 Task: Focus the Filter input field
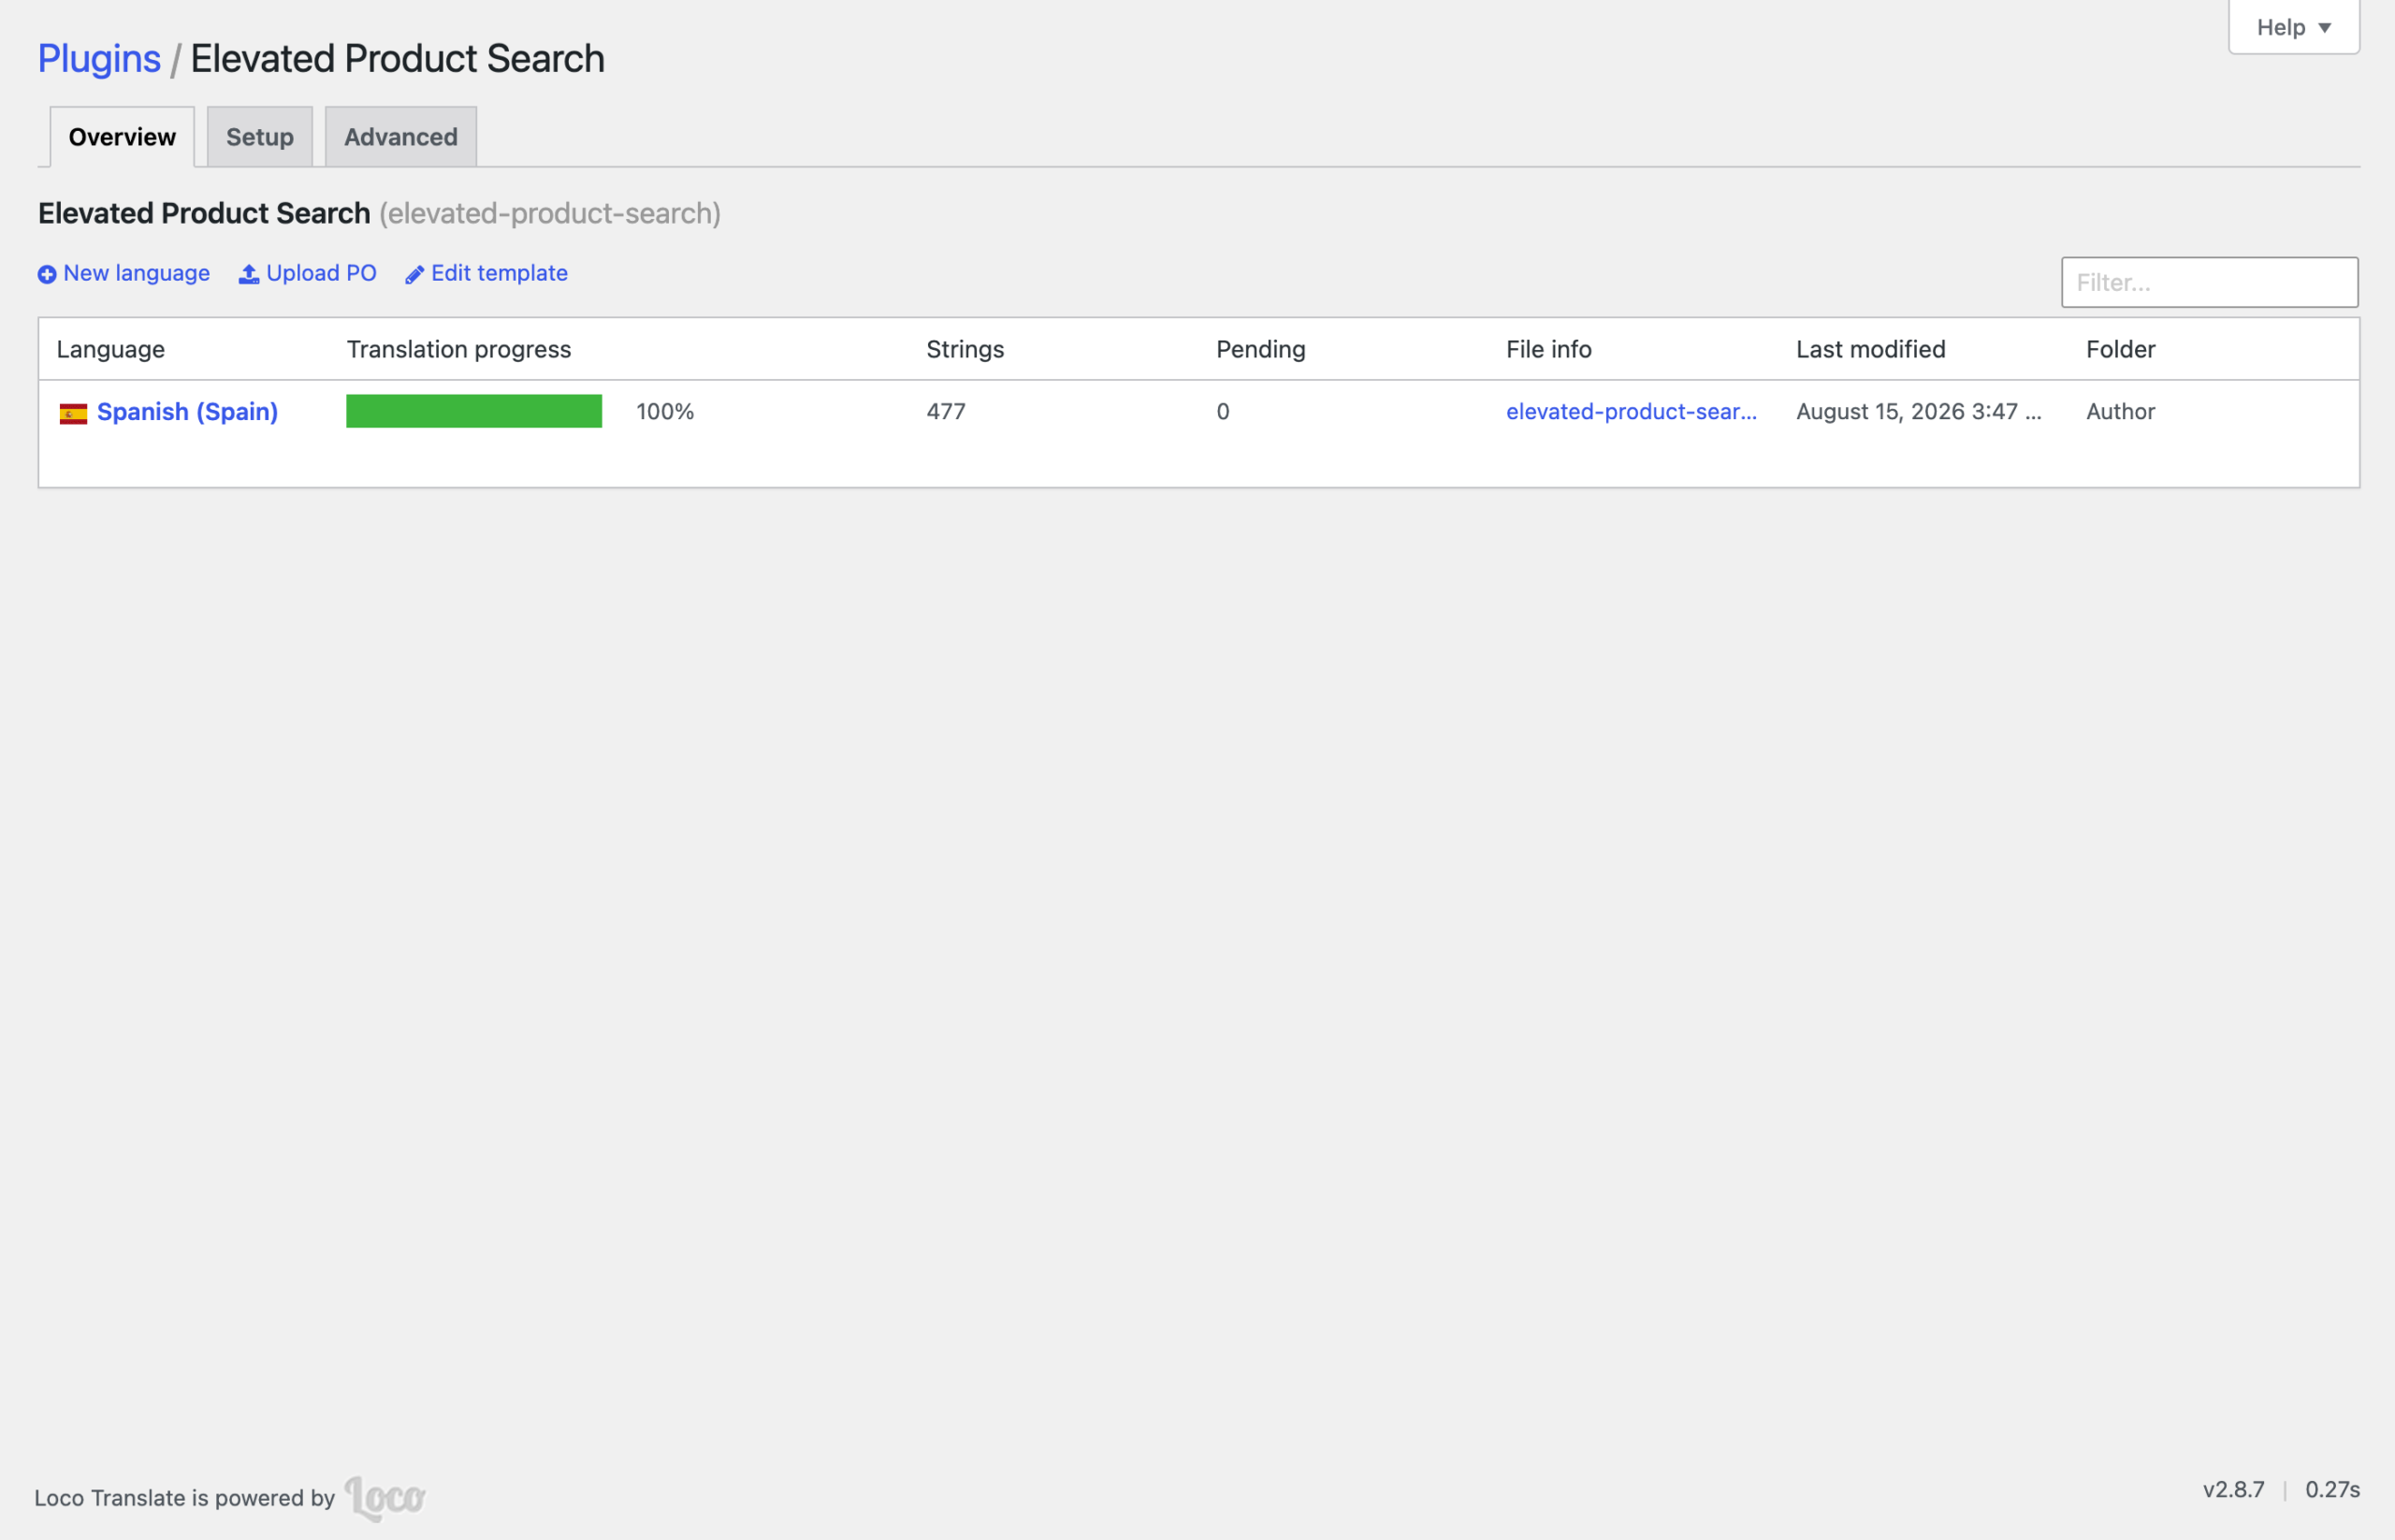point(2209,282)
